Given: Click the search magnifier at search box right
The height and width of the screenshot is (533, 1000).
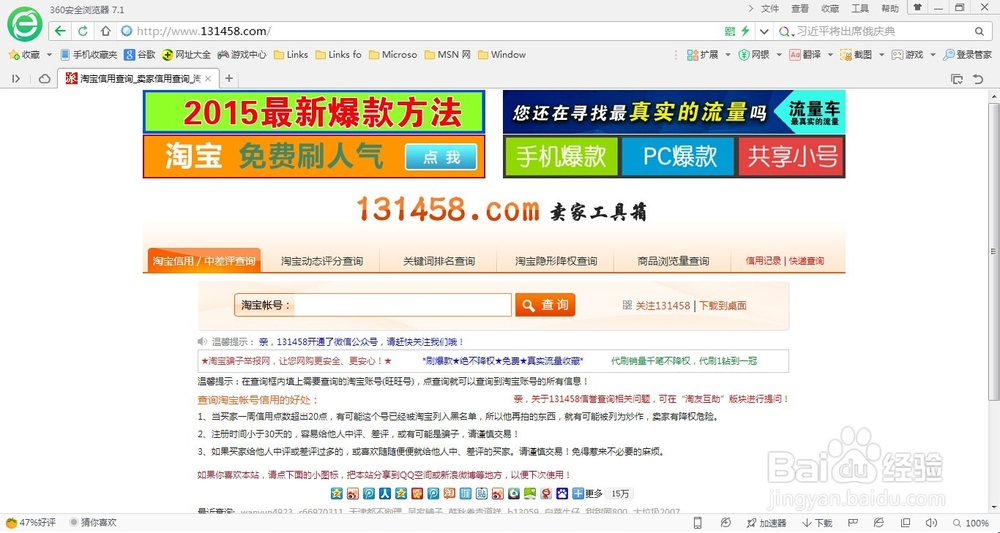Looking at the screenshot, I should 980,31.
